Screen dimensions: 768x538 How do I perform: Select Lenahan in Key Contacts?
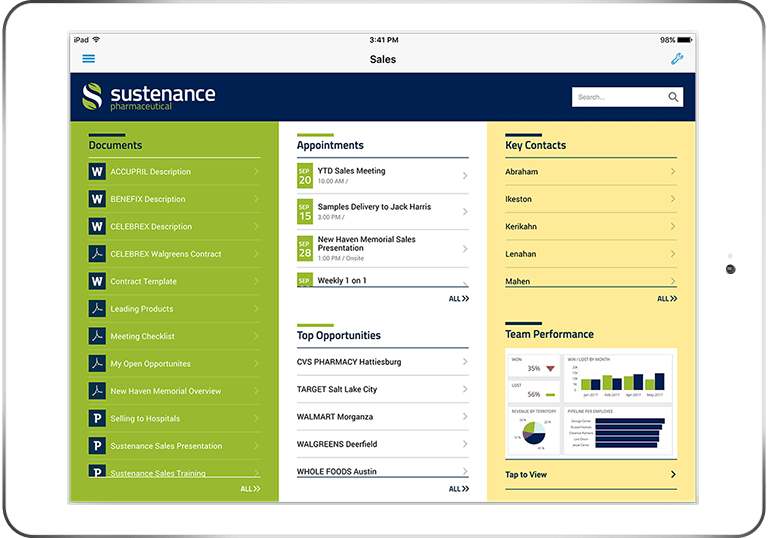[591, 254]
